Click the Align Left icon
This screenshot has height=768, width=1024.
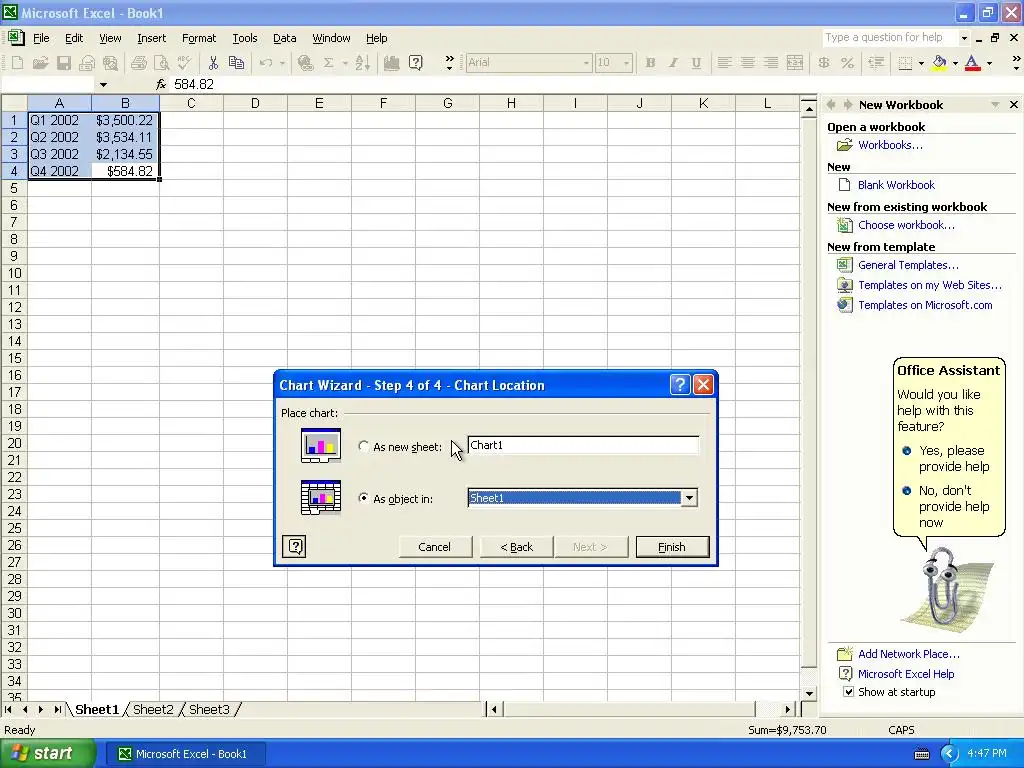pos(724,63)
